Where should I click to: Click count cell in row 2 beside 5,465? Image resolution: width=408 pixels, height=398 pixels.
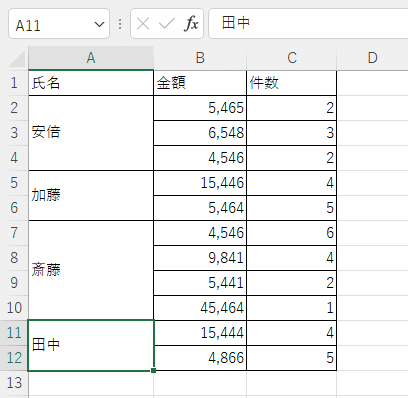point(292,108)
